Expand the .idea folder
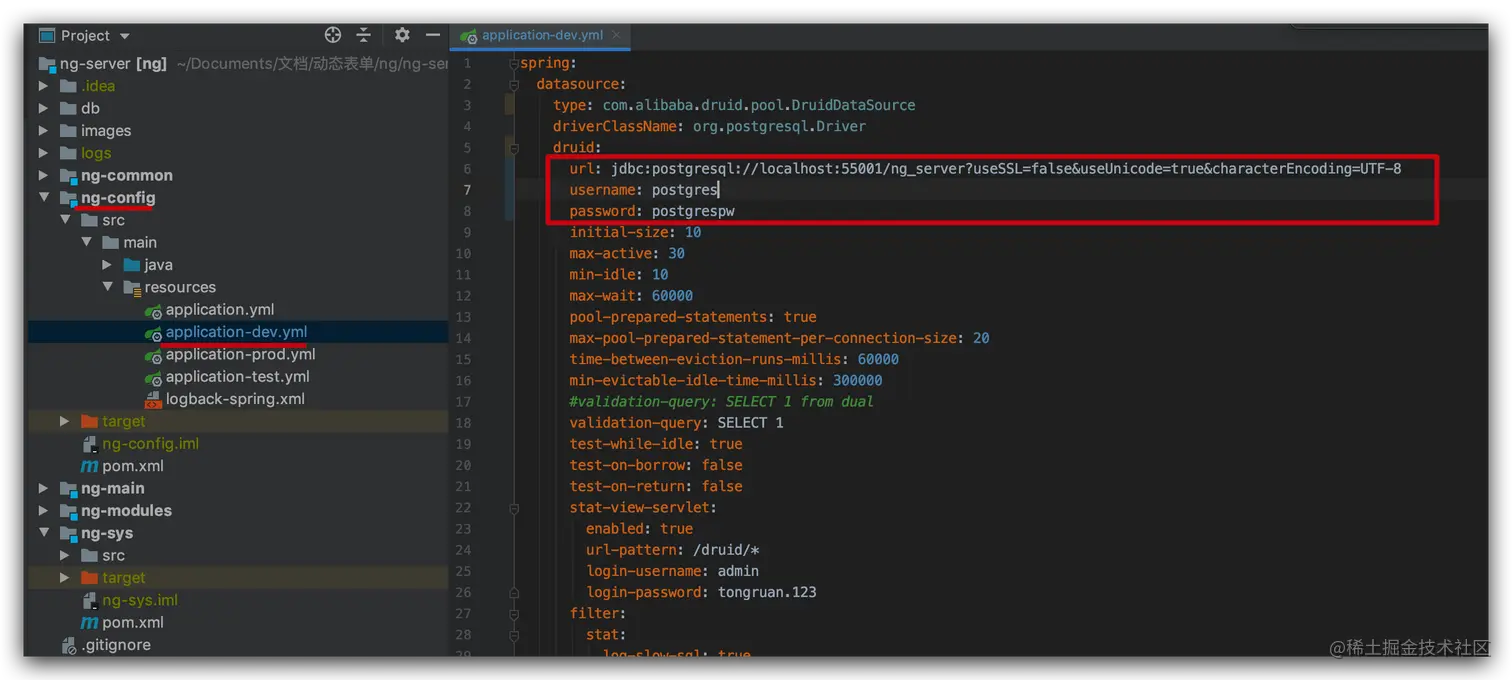This screenshot has height=680, width=1512. [43, 86]
